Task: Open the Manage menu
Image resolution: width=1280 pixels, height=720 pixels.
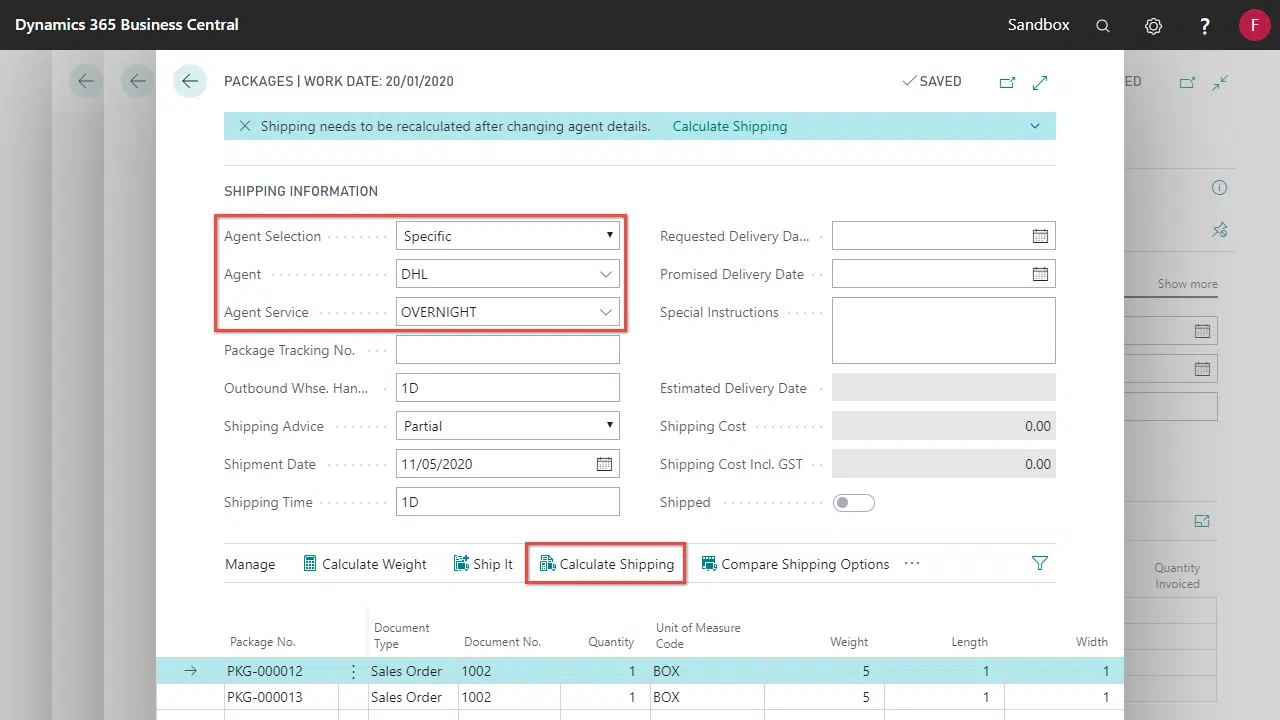Action: [x=250, y=564]
